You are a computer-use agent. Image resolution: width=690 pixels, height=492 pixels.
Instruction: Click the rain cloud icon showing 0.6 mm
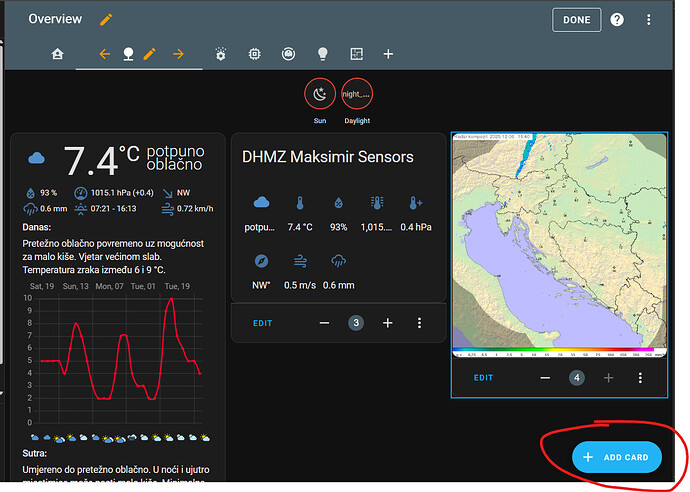[x=338, y=261]
